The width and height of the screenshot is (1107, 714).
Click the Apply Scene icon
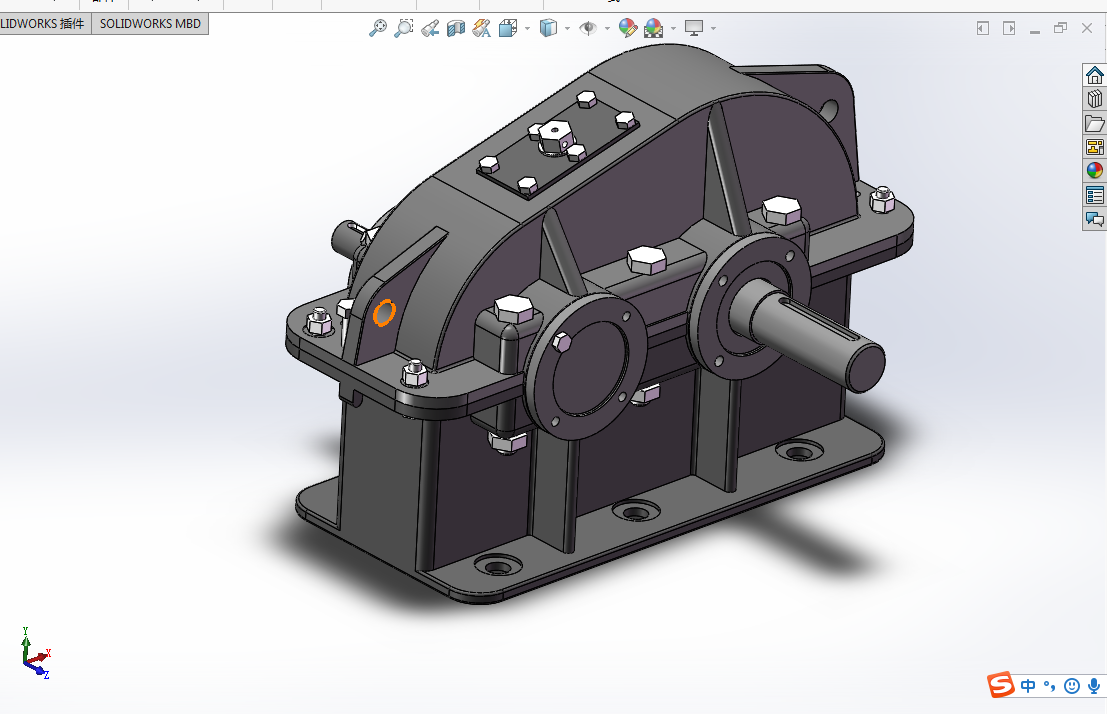653,28
